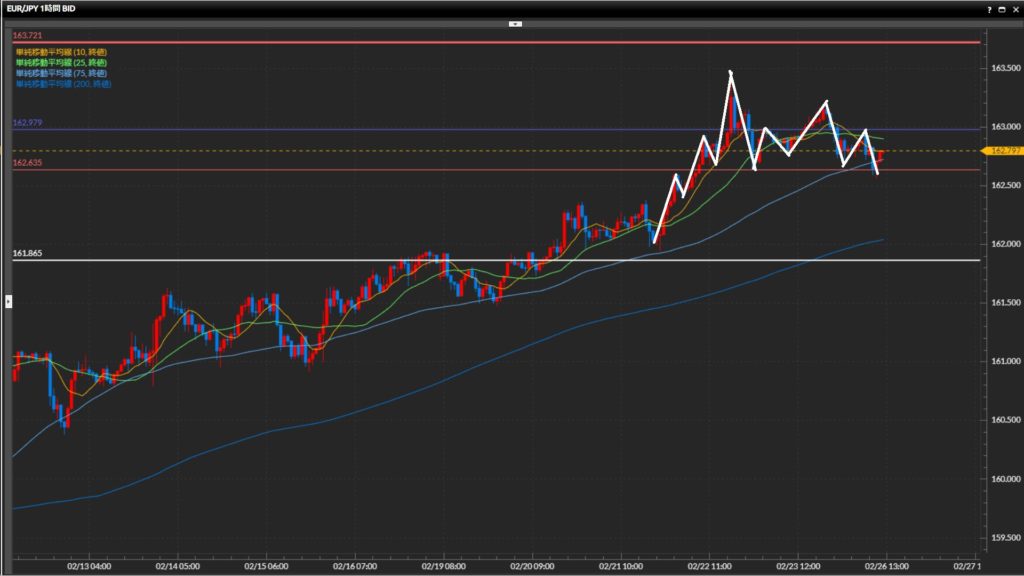Image resolution: width=1024 pixels, height=576 pixels.
Task: Select the red 163.721 horizontal line
Action: pos(500,42)
